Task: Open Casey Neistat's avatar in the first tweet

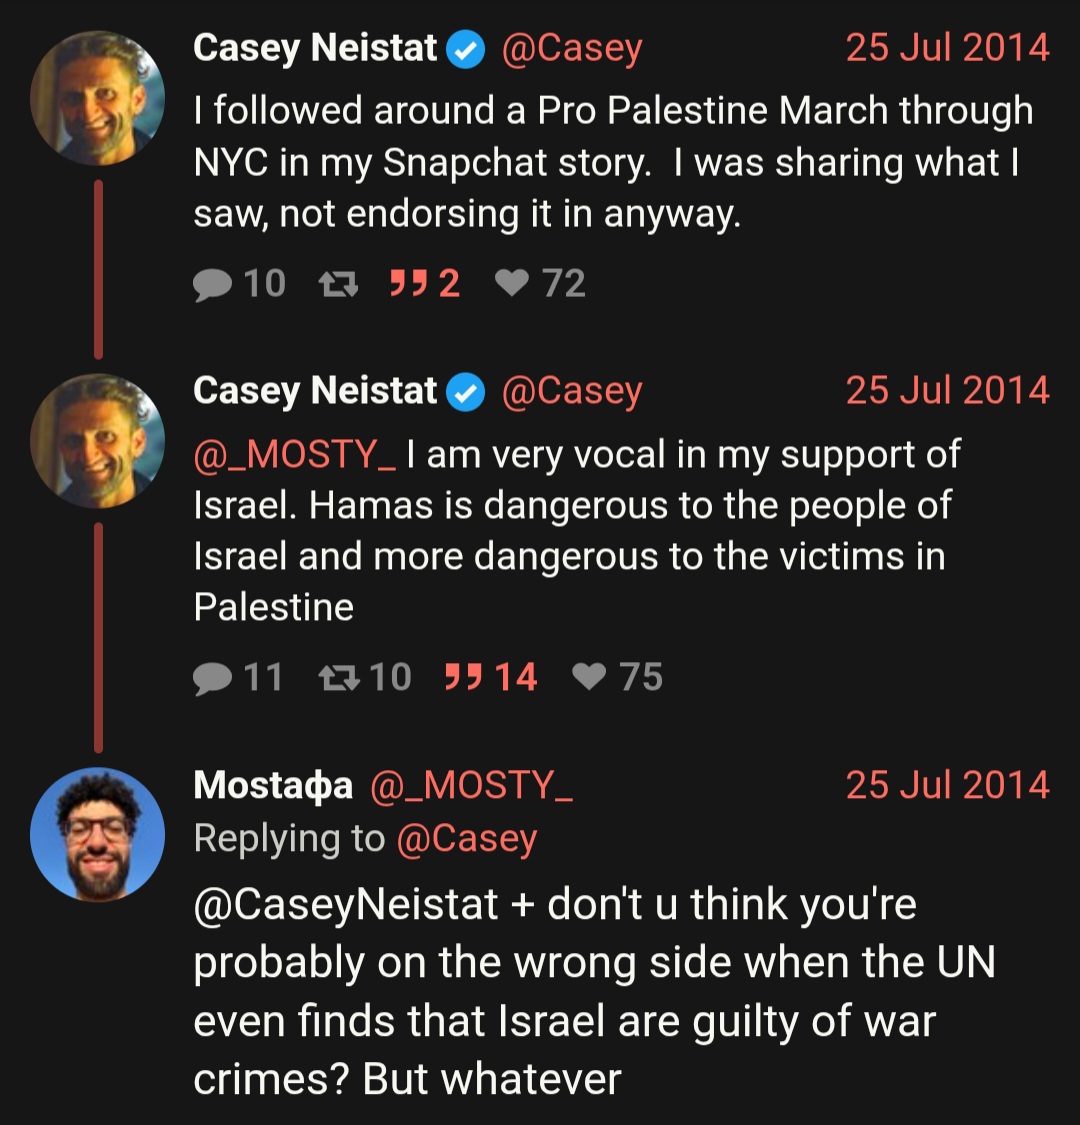Action: tap(98, 98)
